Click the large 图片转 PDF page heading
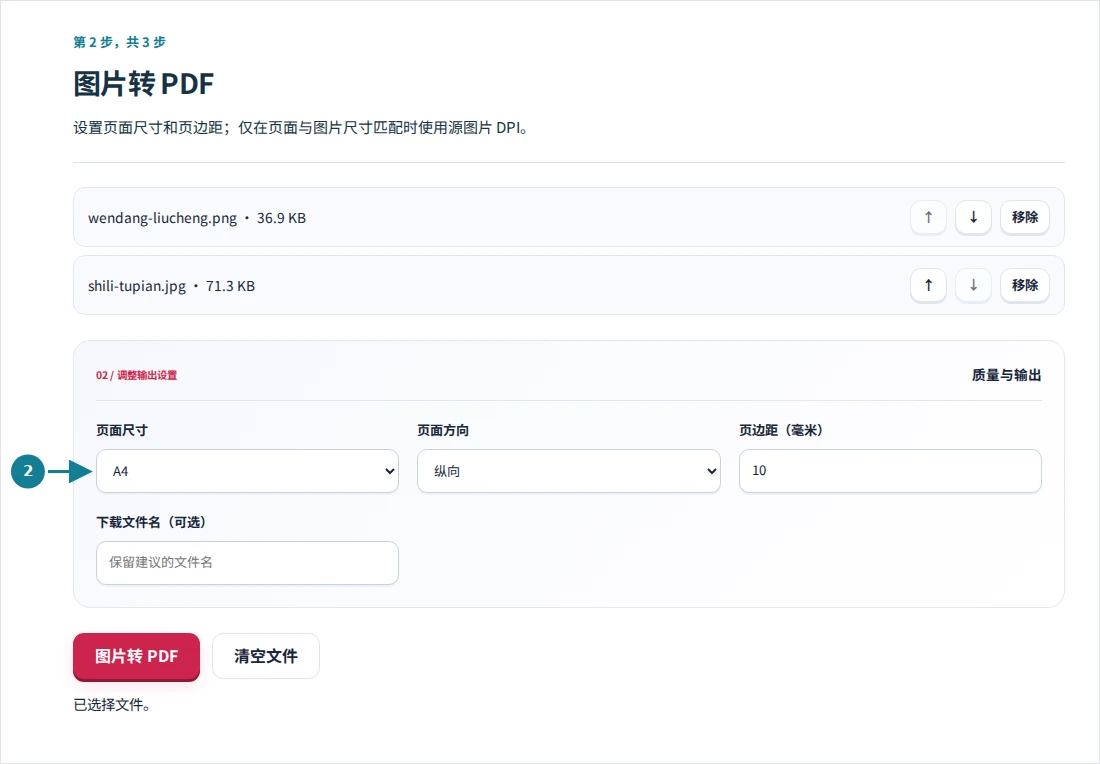The height and width of the screenshot is (764, 1100). [143, 84]
